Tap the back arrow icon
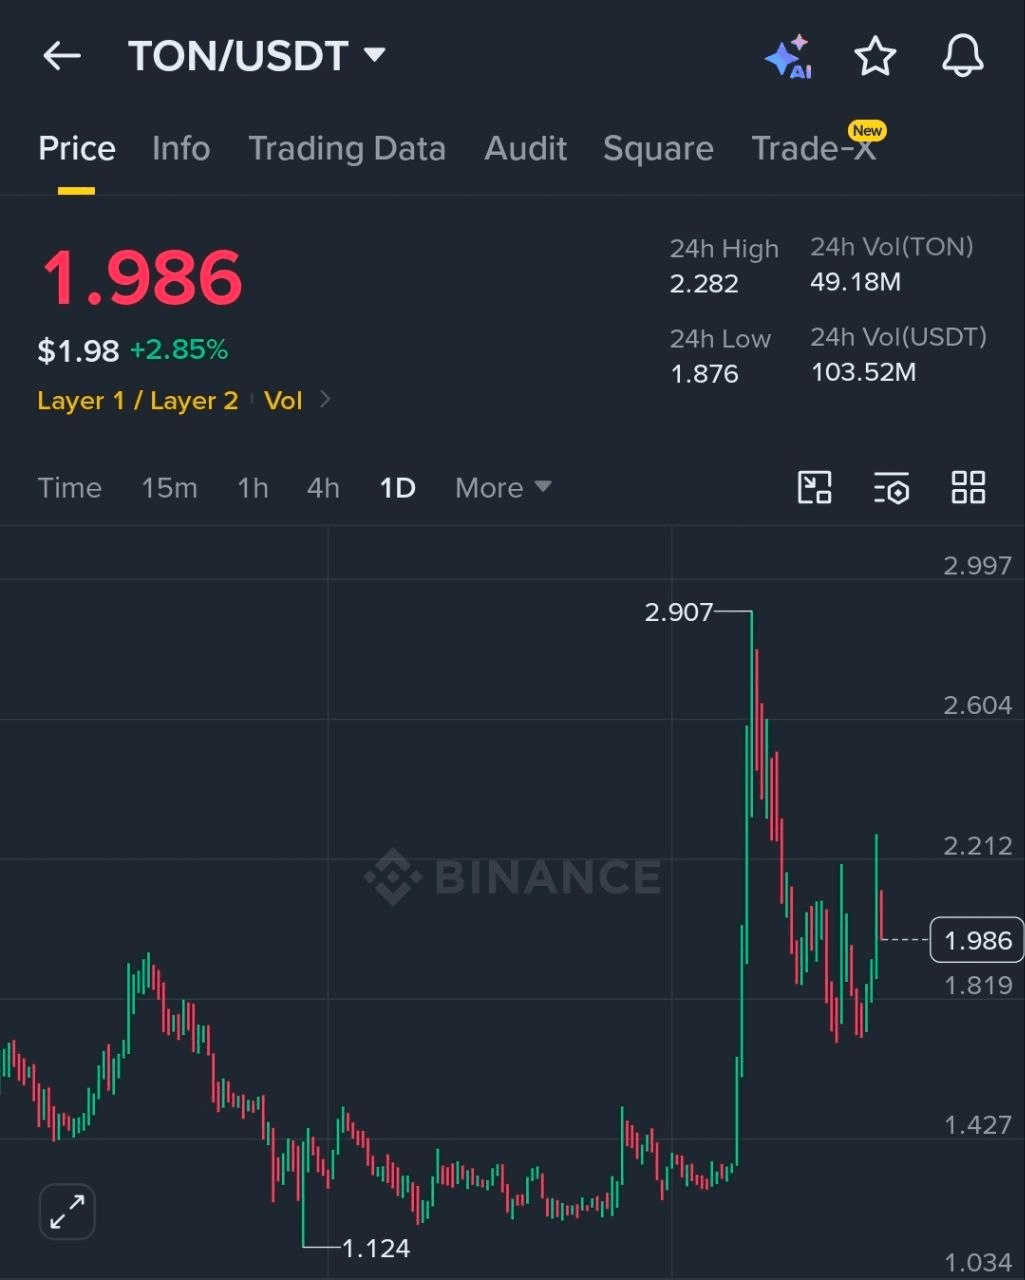Screen dimensions: 1025x1280 [62, 56]
